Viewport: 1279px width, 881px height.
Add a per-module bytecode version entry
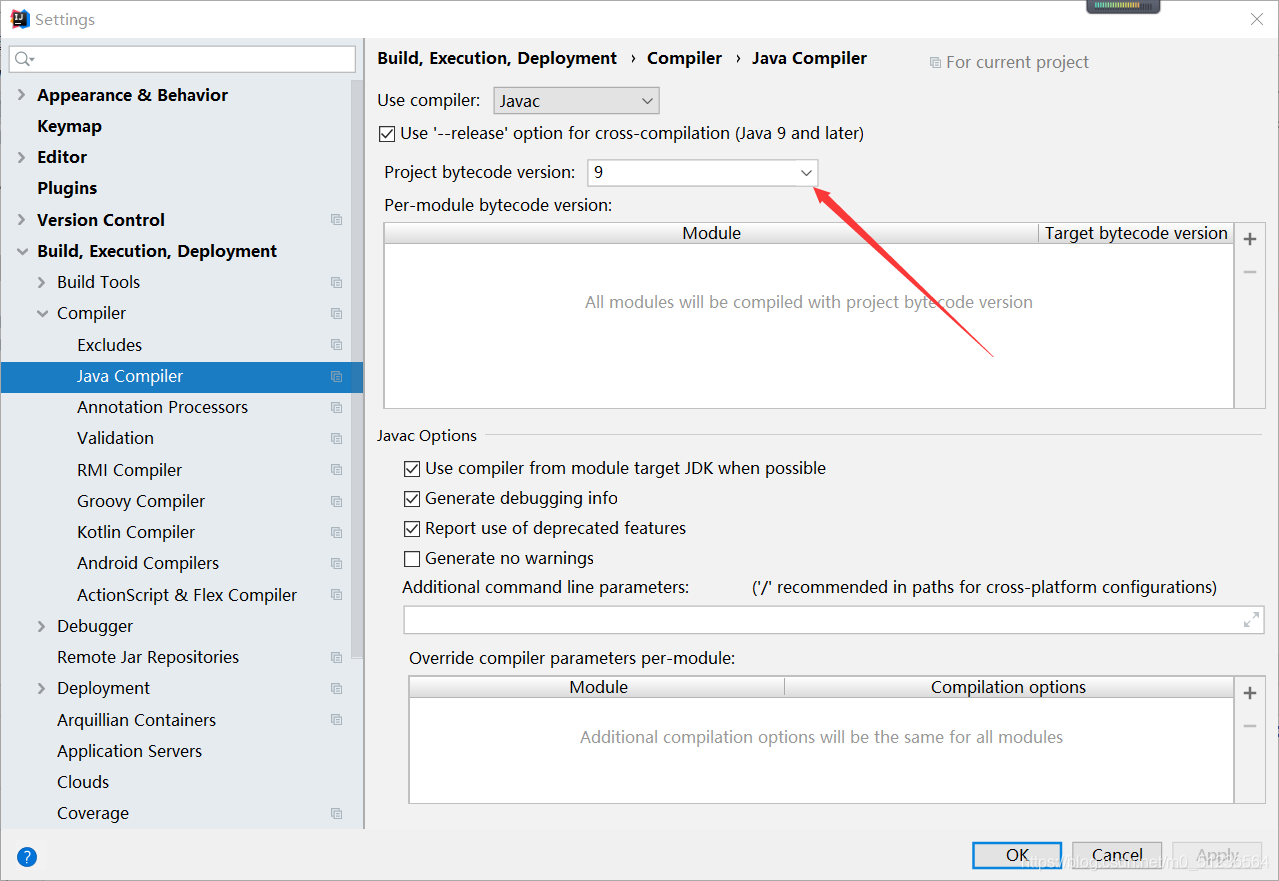tap(1249, 239)
